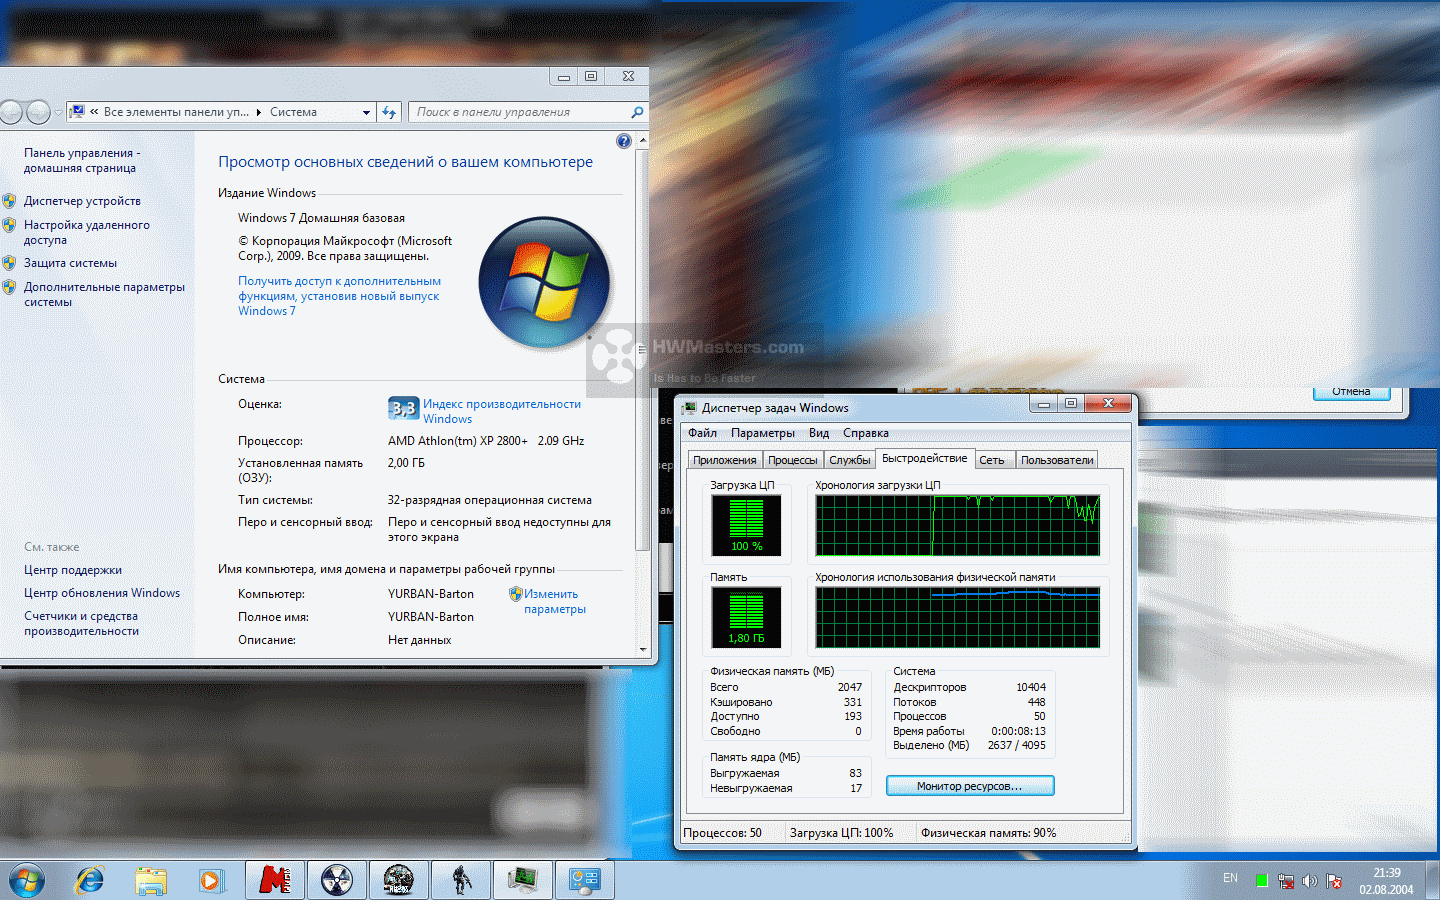Click the address bar computer icon
The image size is (1440, 900).
[77, 112]
